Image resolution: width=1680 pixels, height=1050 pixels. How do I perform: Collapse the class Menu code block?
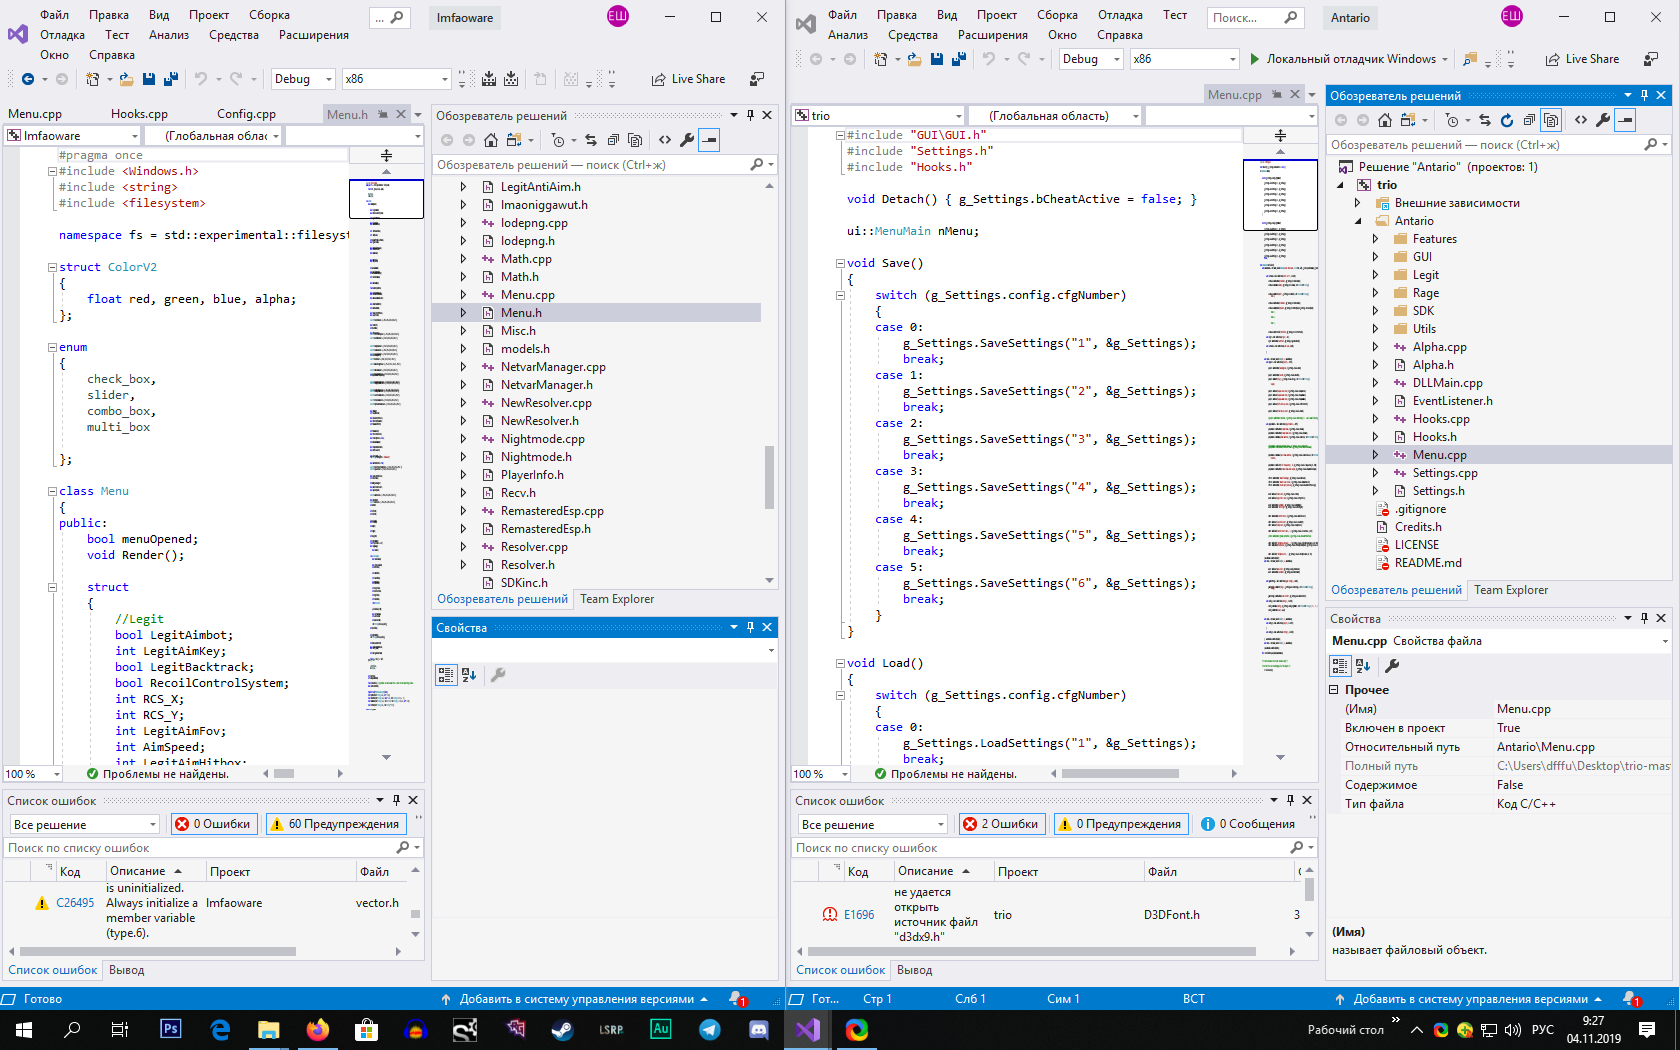(52, 491)
